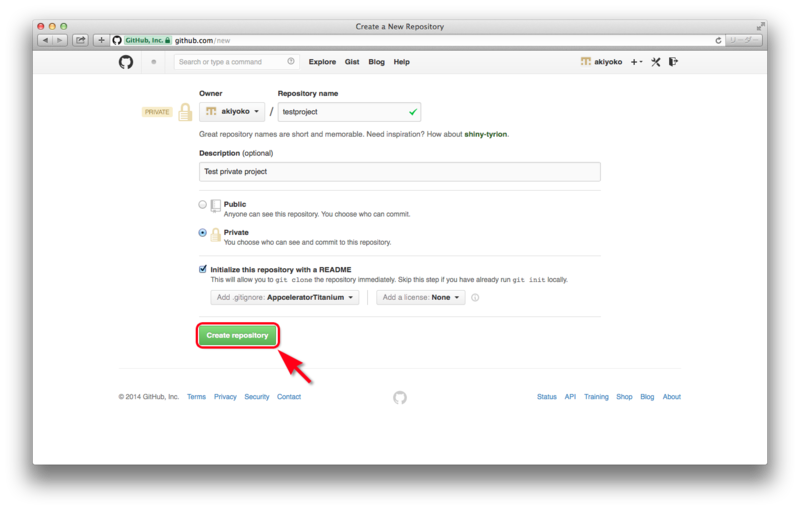Viewport: 800px width, 510px height.
Task: Use the shiny-tyrion name suggestion
Action: pos(486,135)
